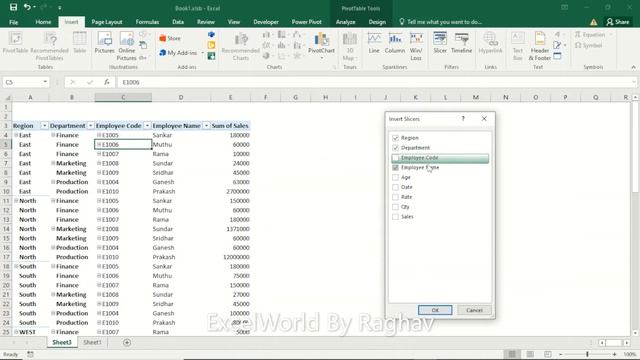Uncheck Department in Insert Slicers
The image size is (640, 360).
[395, 148]
